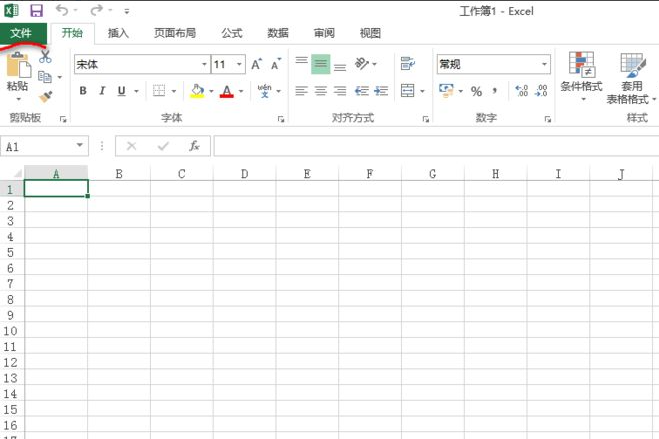Screen dimensions: 659x439
Task: Click the 粘贴 paste button
Action: click(x=18, y=75)
